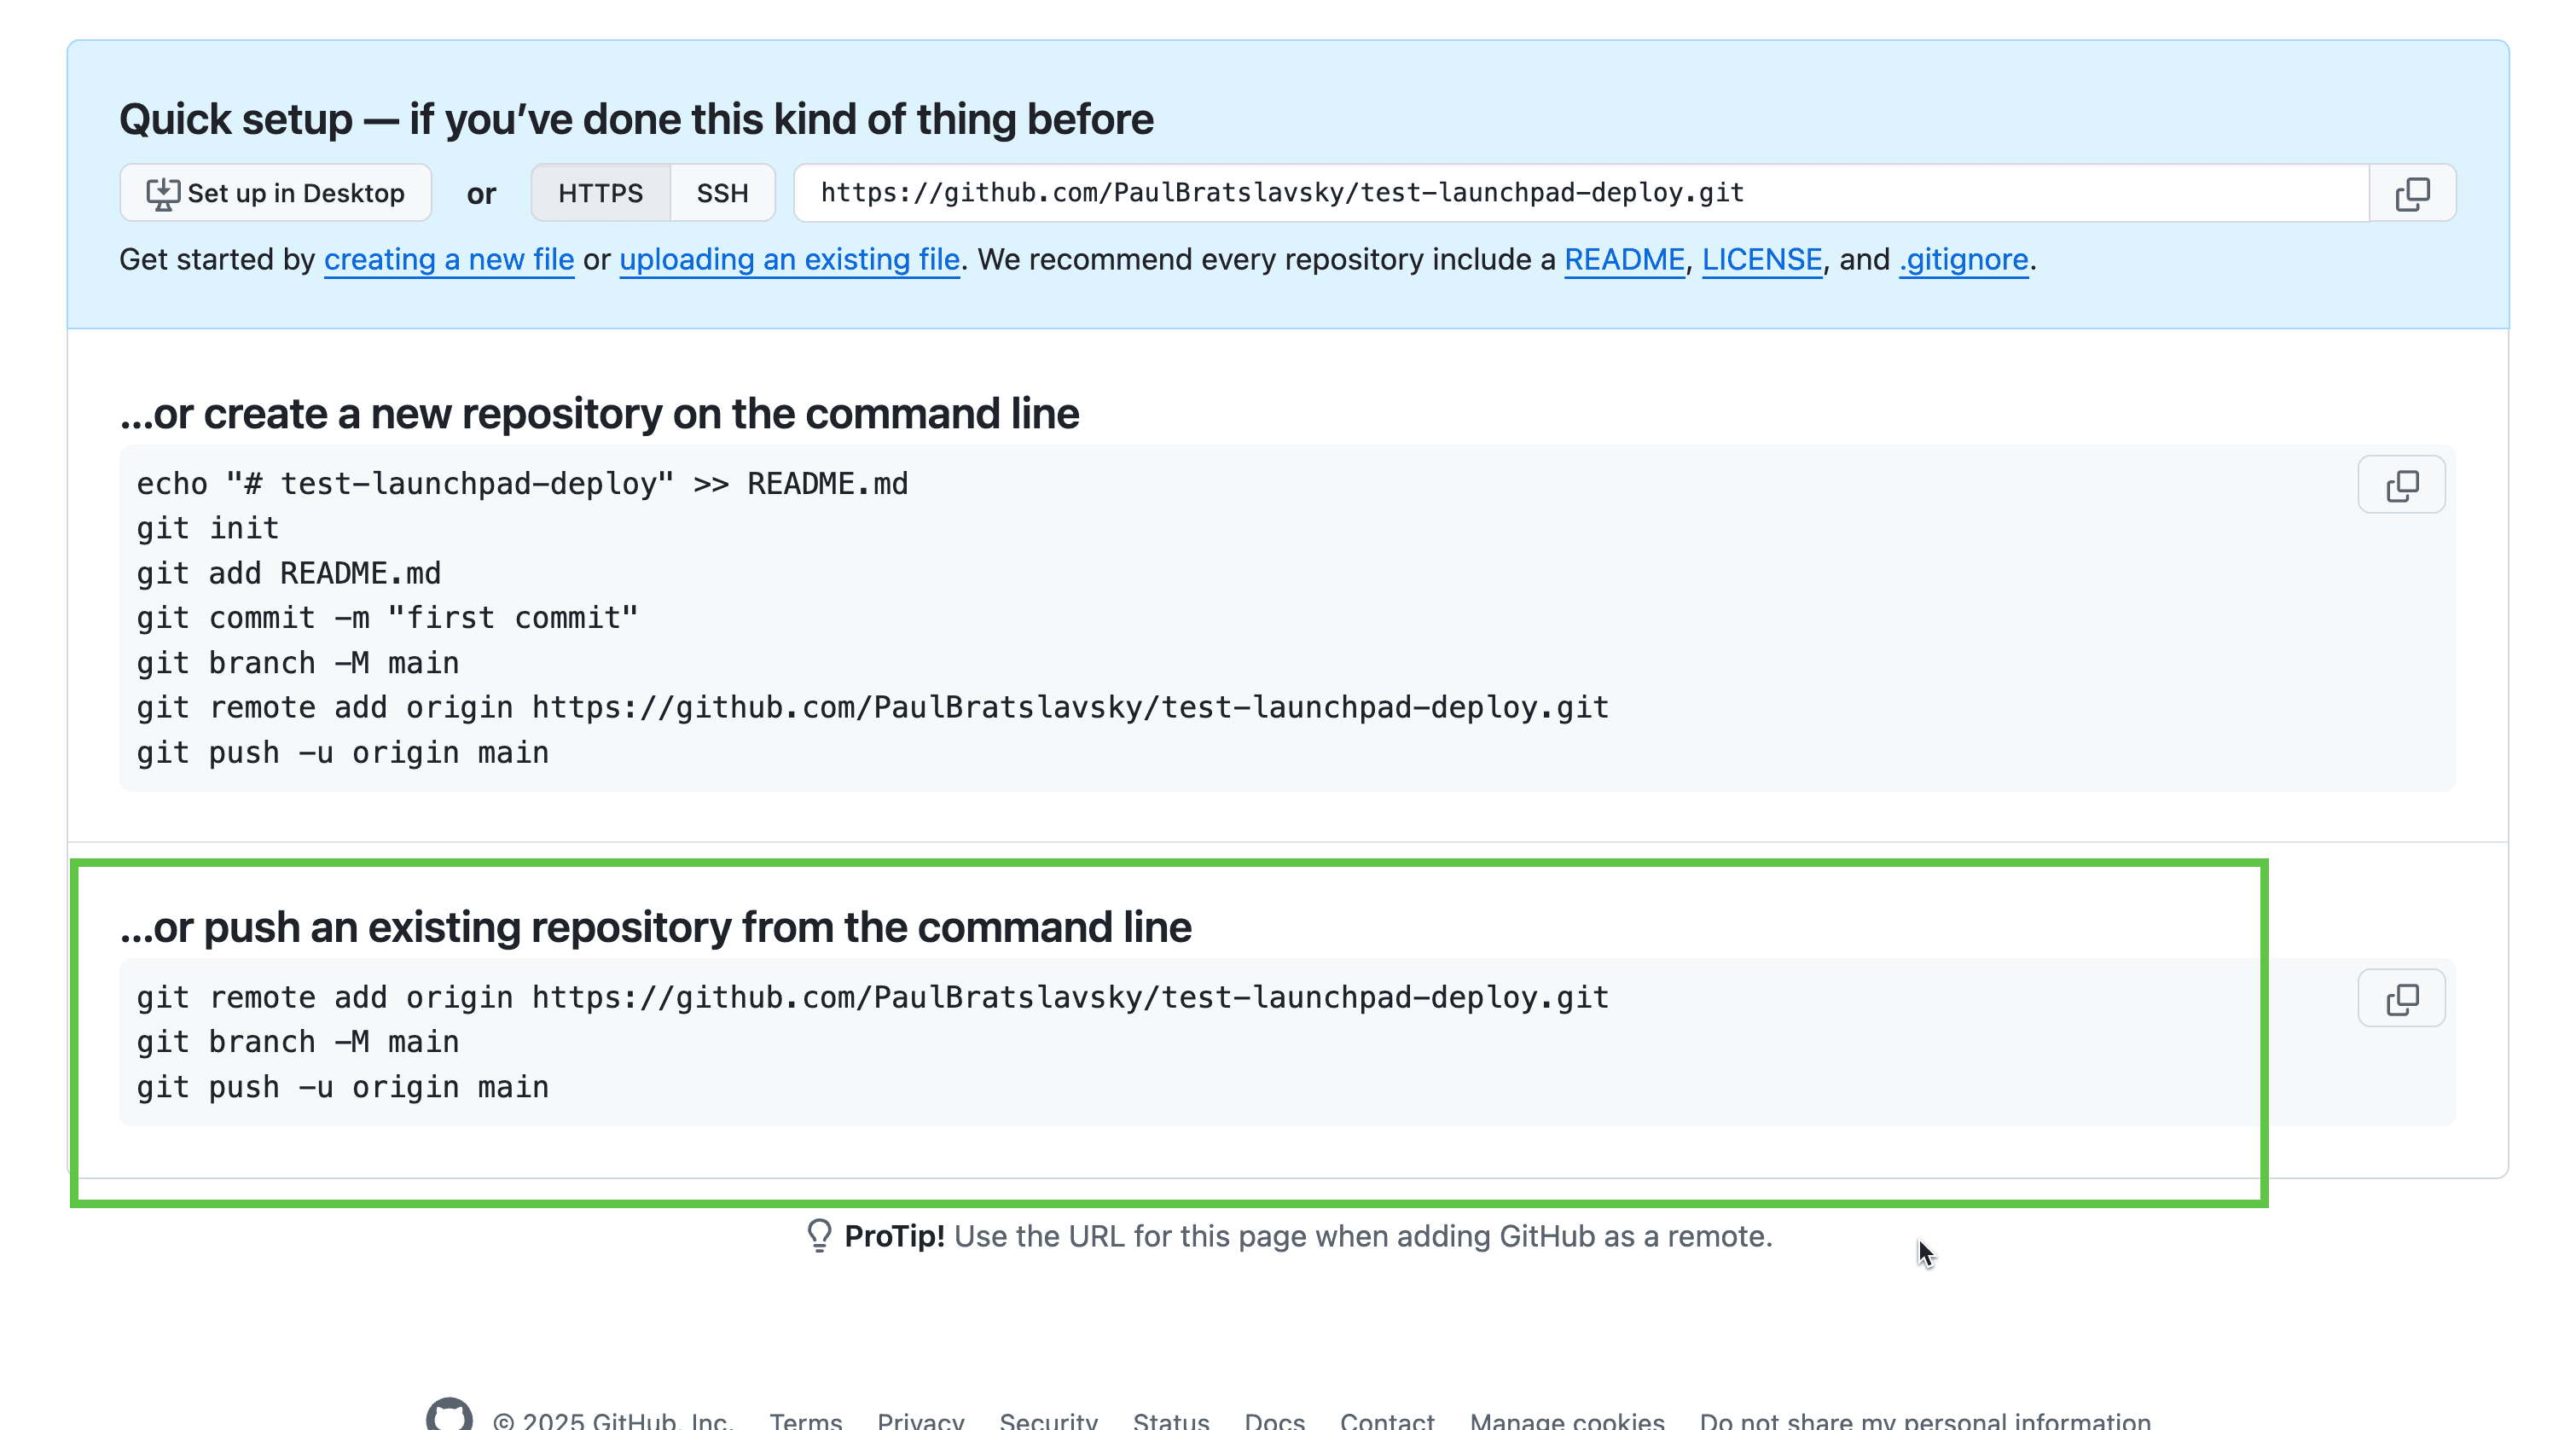Open Manage cookies in footer
Screen dimensions: 2576x1430
(1567, 1420)
